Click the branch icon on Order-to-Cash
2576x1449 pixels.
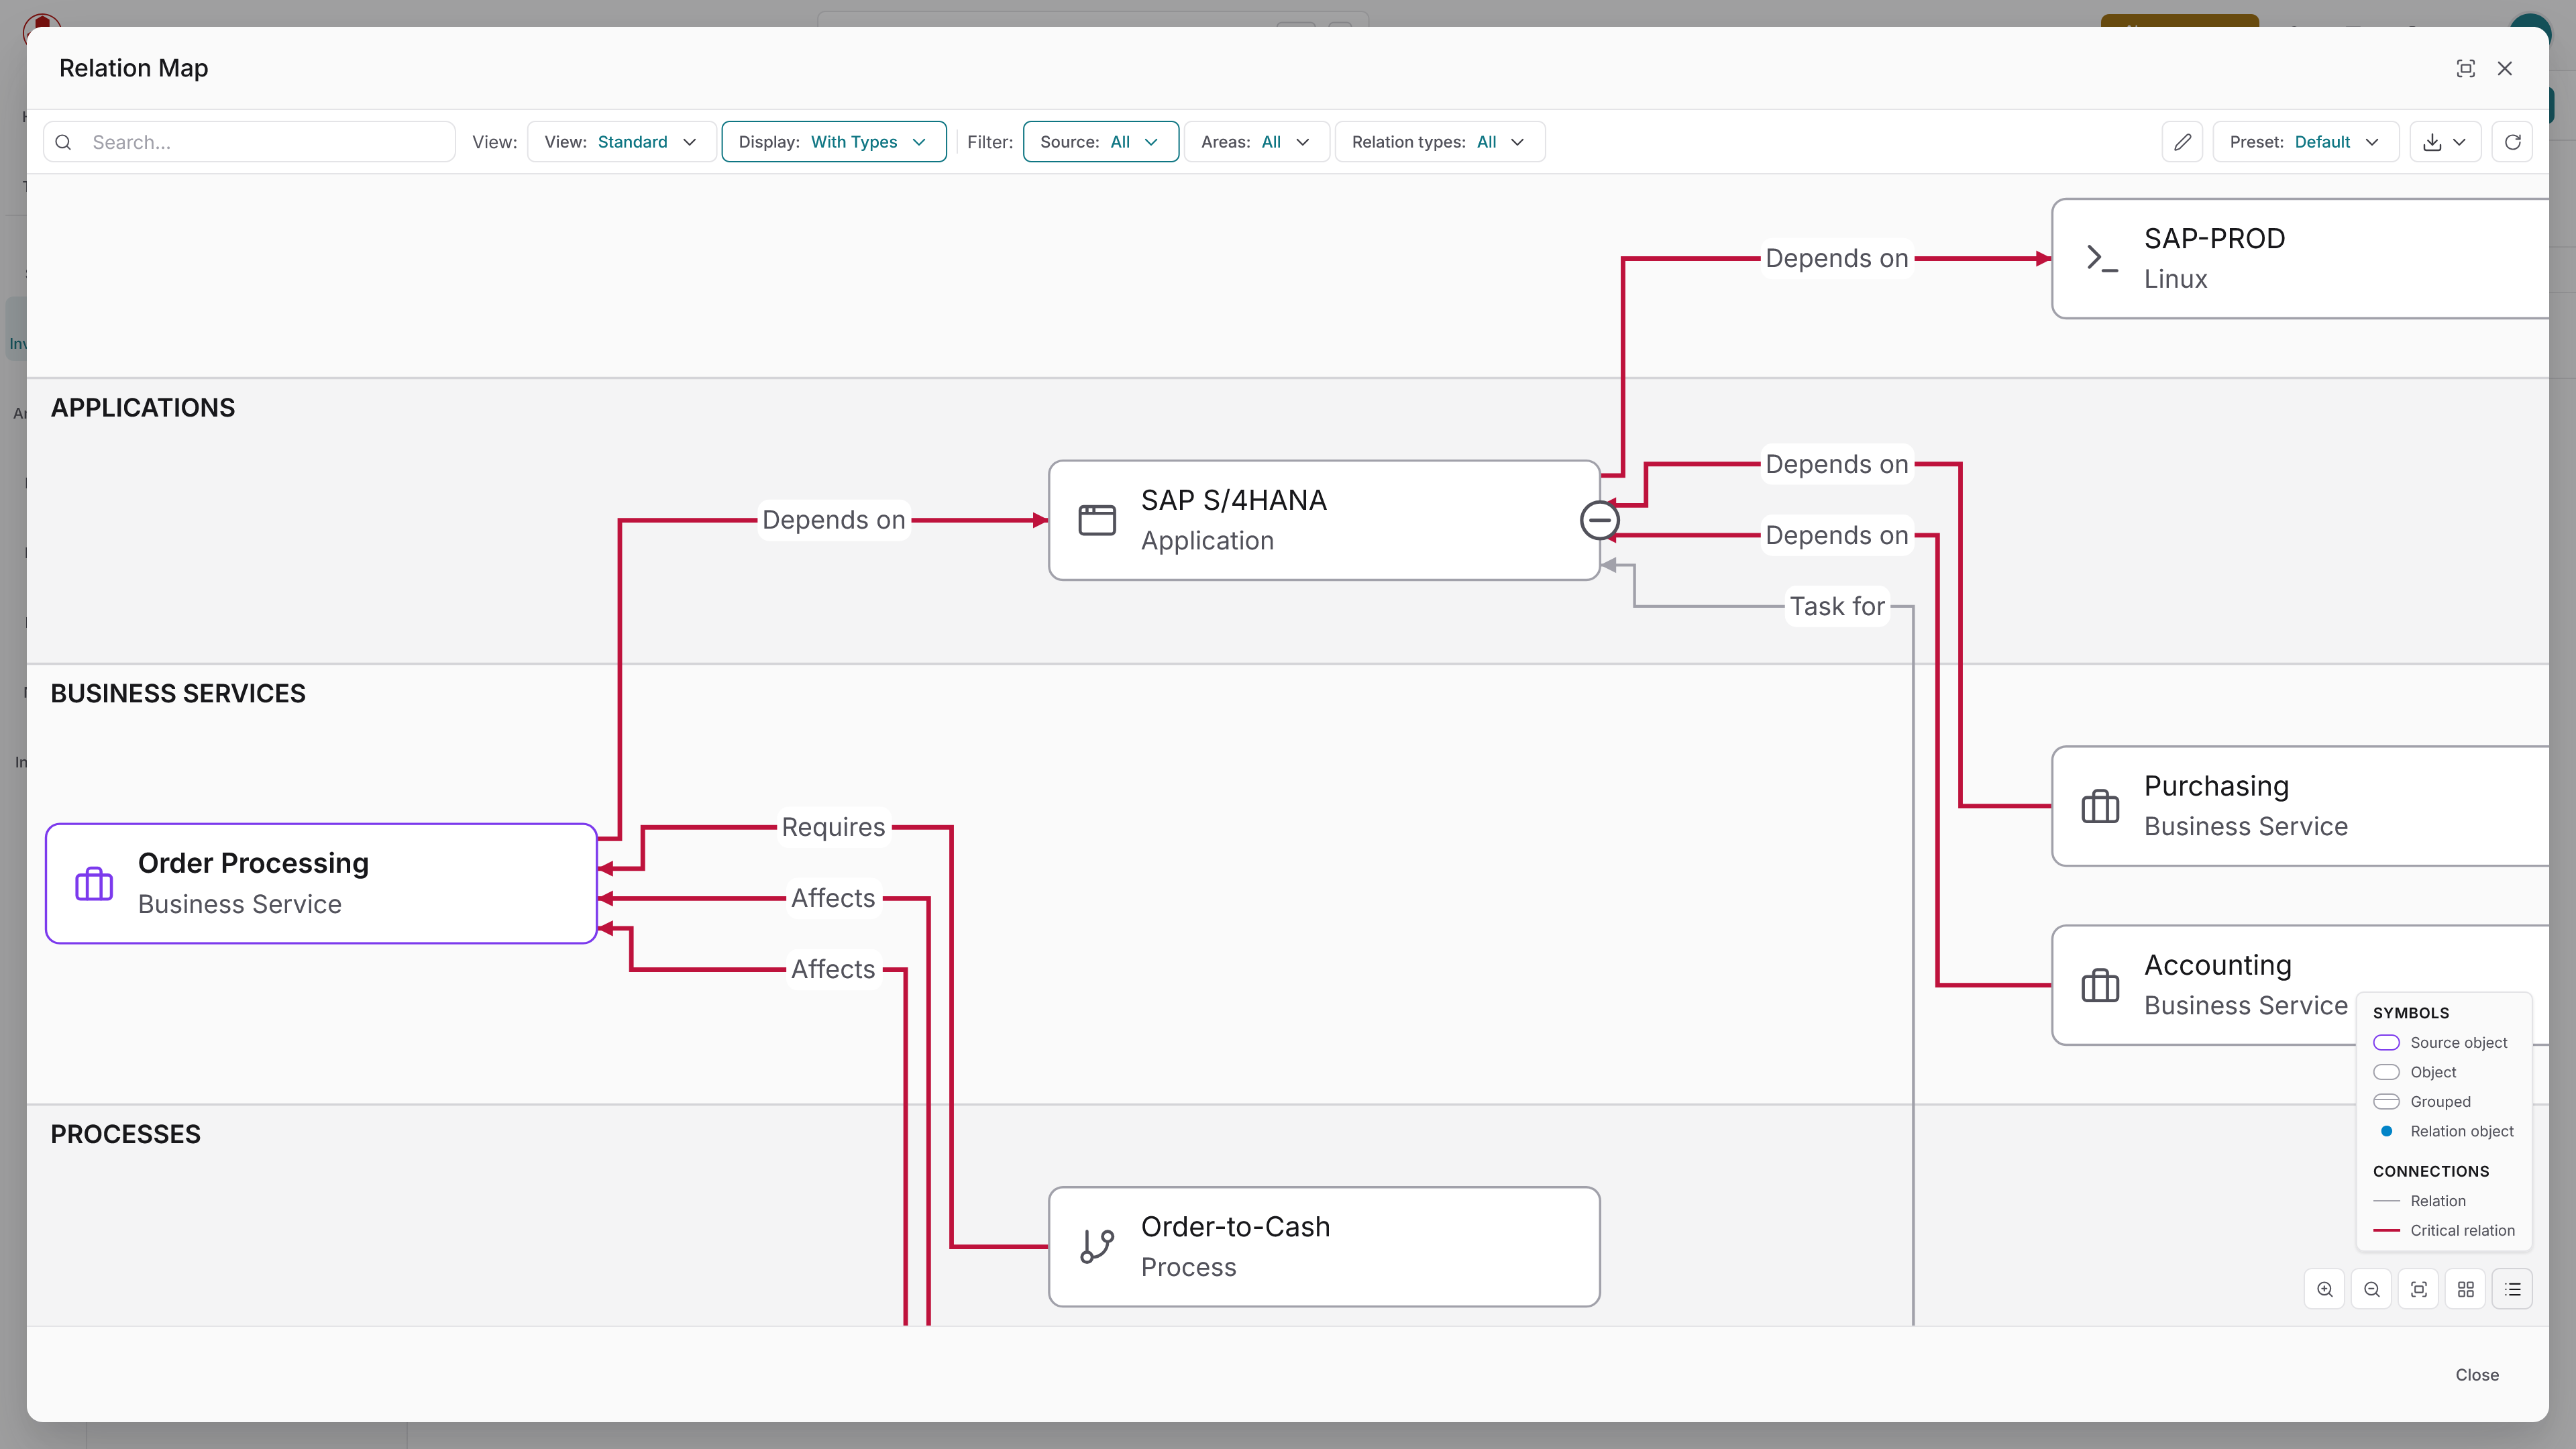pos(1097,1247)
